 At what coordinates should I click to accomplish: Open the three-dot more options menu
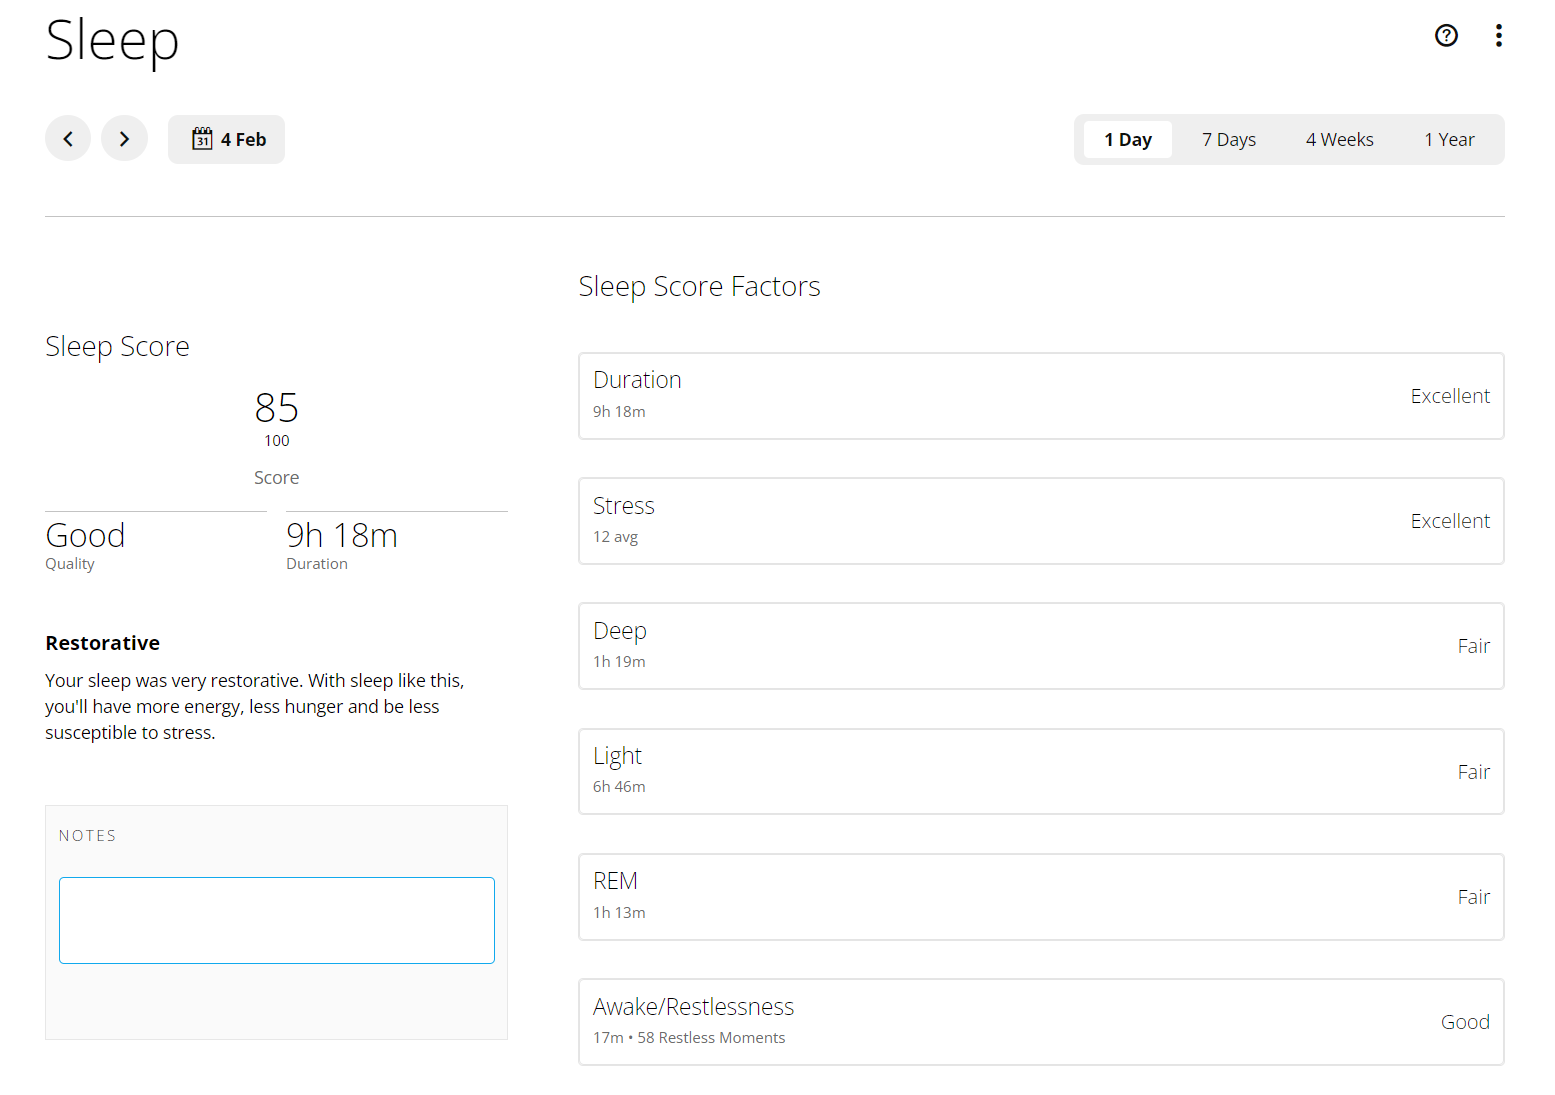point(1498,36)
